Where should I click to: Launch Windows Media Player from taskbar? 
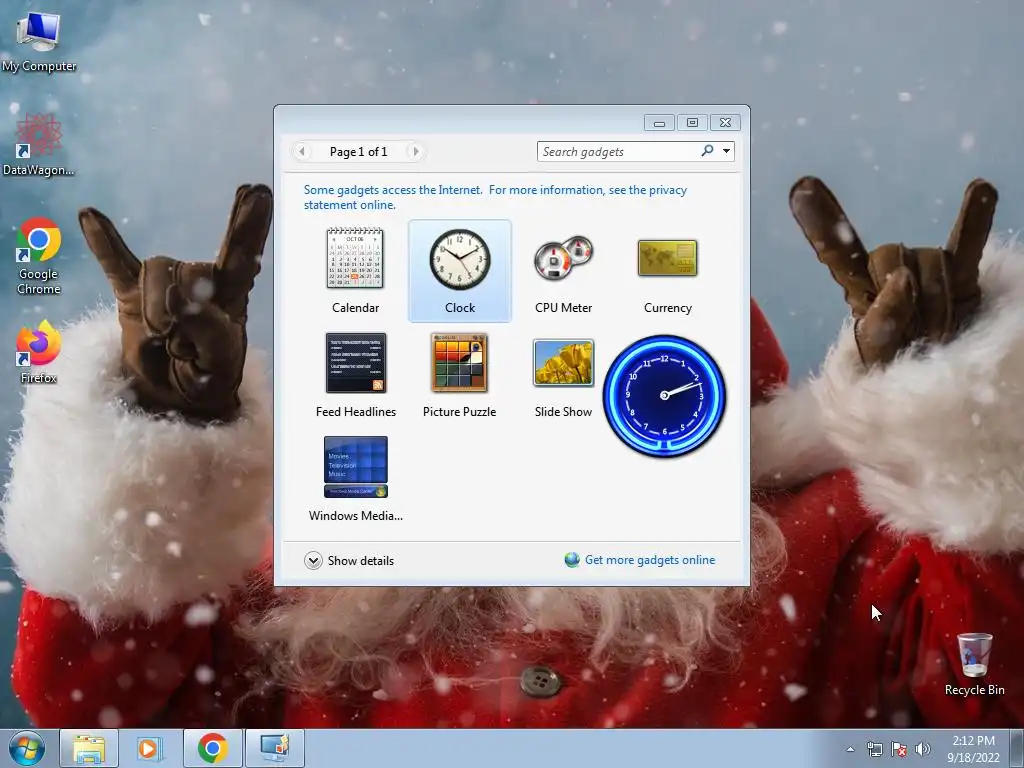[x=150, y=748]
